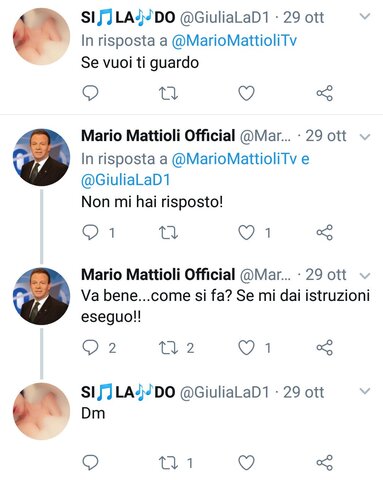Like the 'Se vuoi ti guardo' tweet
This screenshot has height=480, width=383.
pos(246,93)
